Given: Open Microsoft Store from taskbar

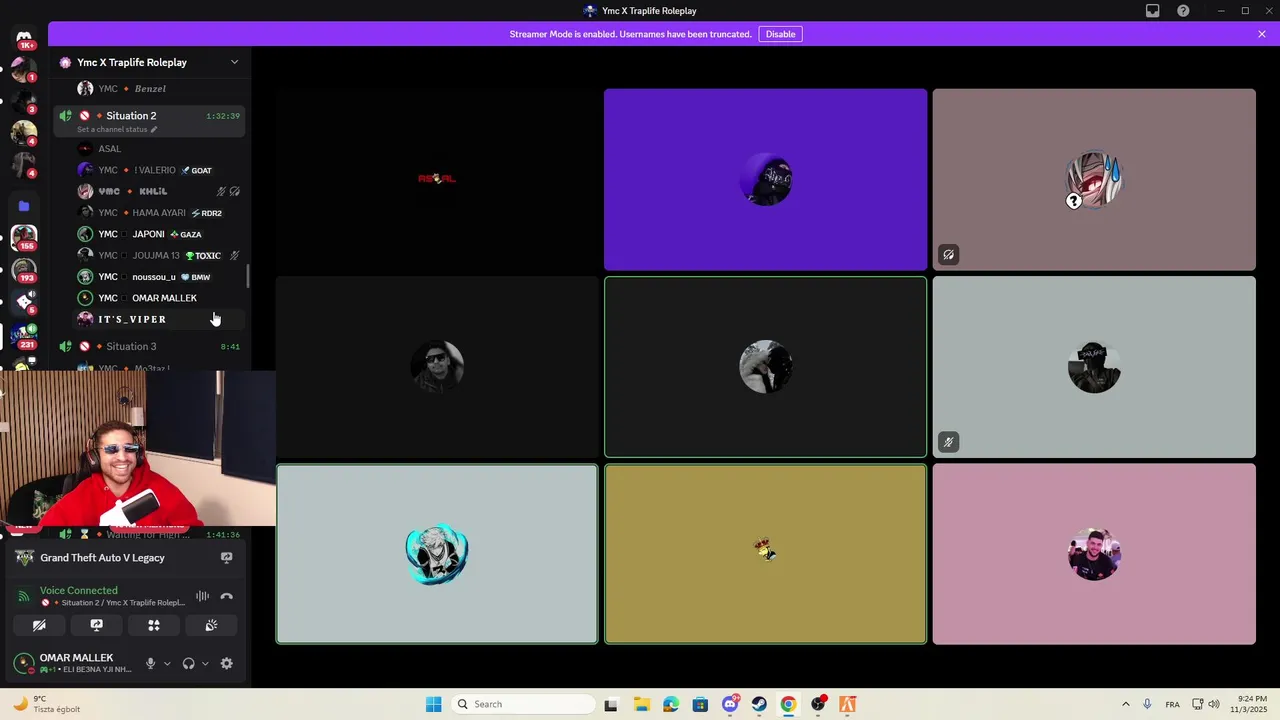Looking at the screenshot, I should click(700, 704).
